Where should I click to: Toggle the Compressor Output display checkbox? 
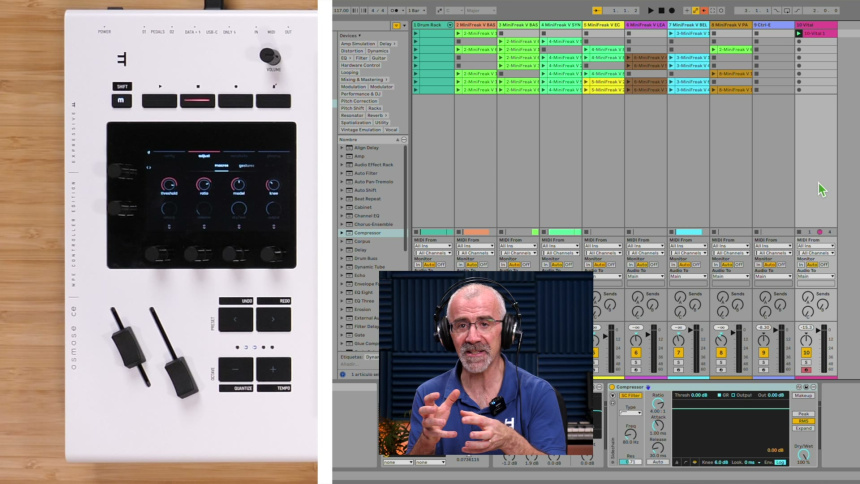733,395
